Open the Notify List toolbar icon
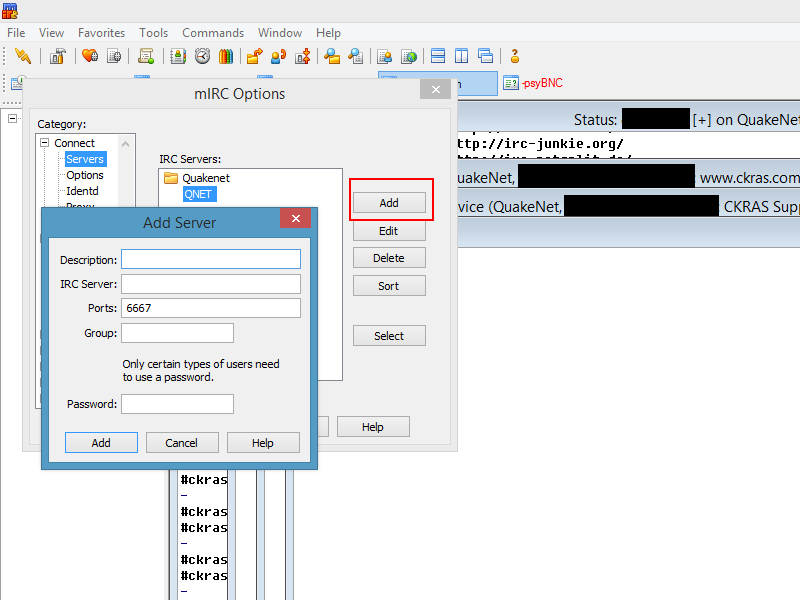Image resolution: width=800 pixels, height=600 pixels. pyautogui.click(x=385, y=56)
